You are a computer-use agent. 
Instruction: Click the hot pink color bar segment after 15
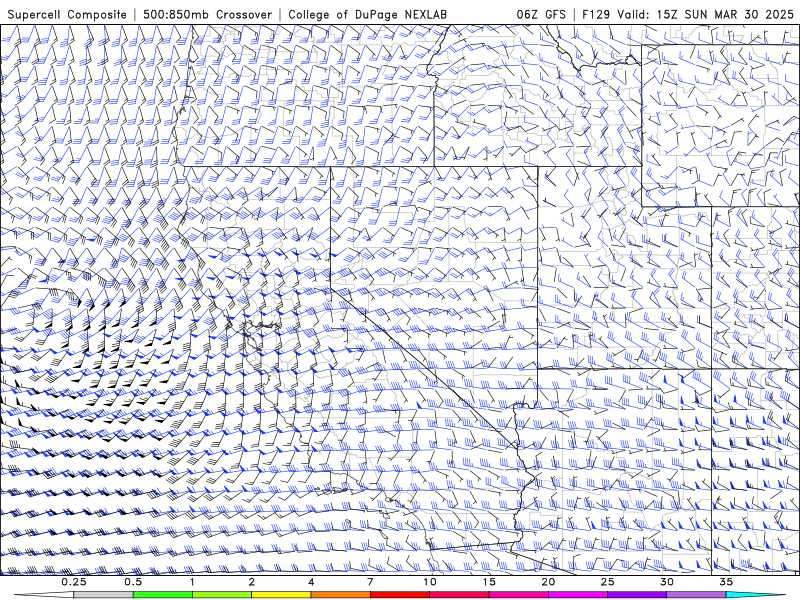[518, 595]
